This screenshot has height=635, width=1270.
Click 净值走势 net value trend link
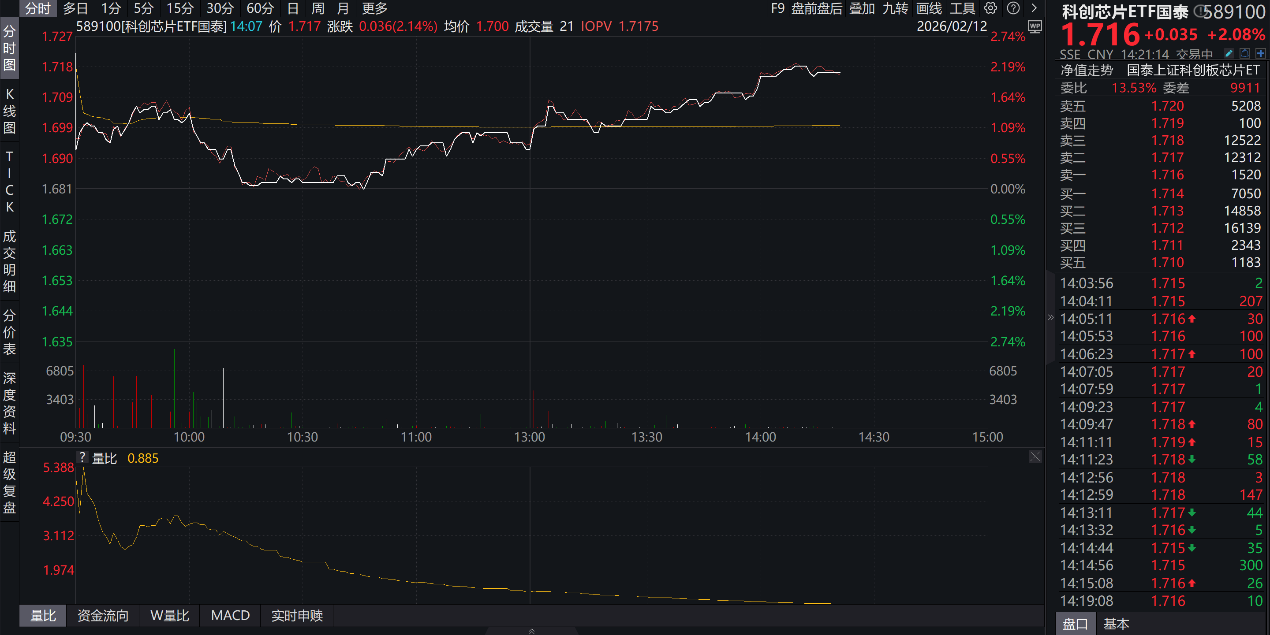[1086, 70]
